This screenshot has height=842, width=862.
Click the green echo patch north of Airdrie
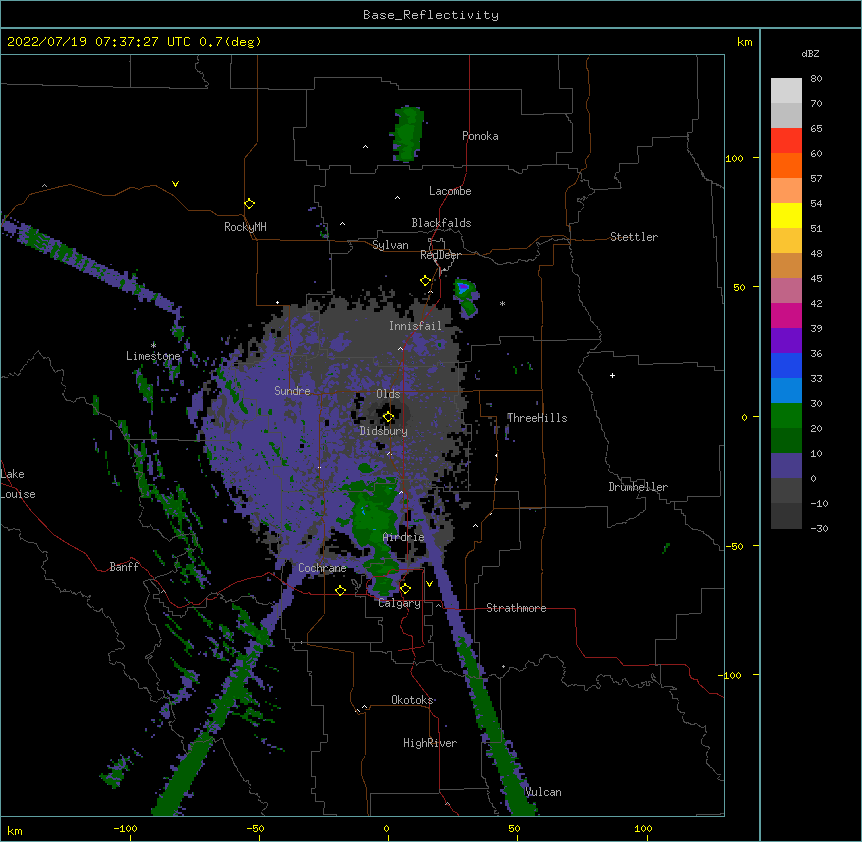tap(373, 514)
